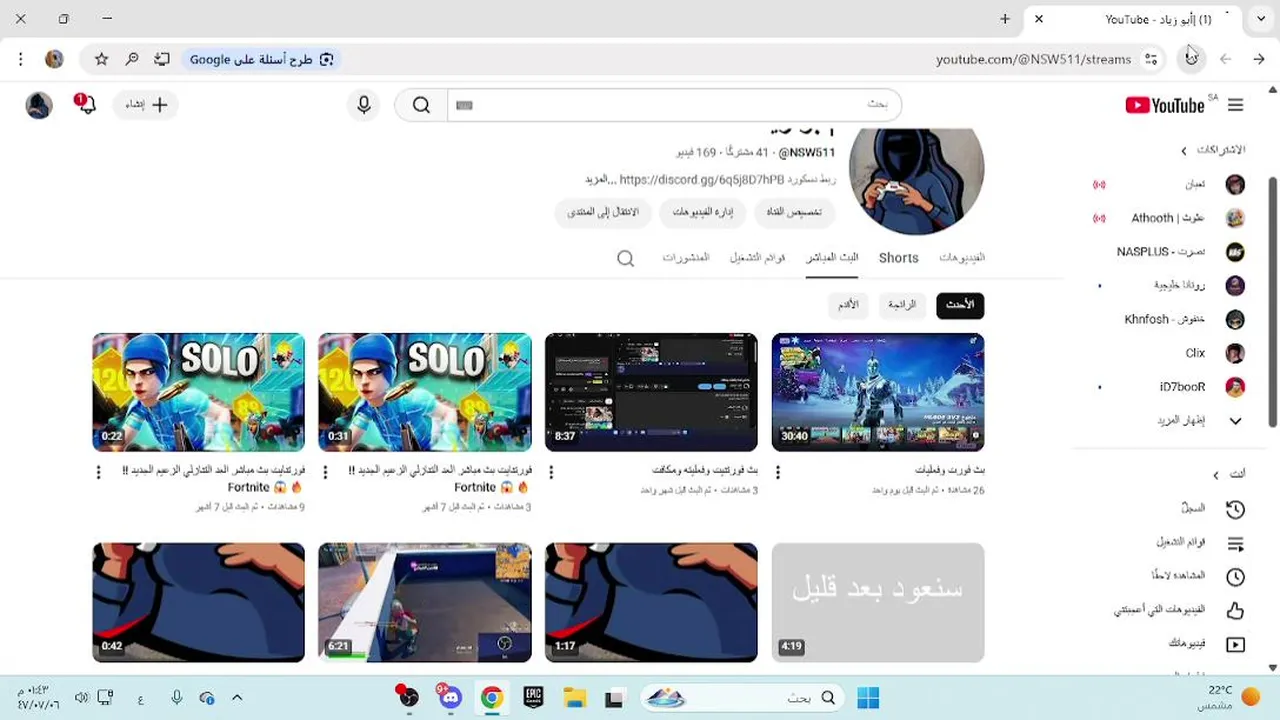Open the browser zoom magnifier icon
The image size is (1280, 720).
(x=132, y=59)
